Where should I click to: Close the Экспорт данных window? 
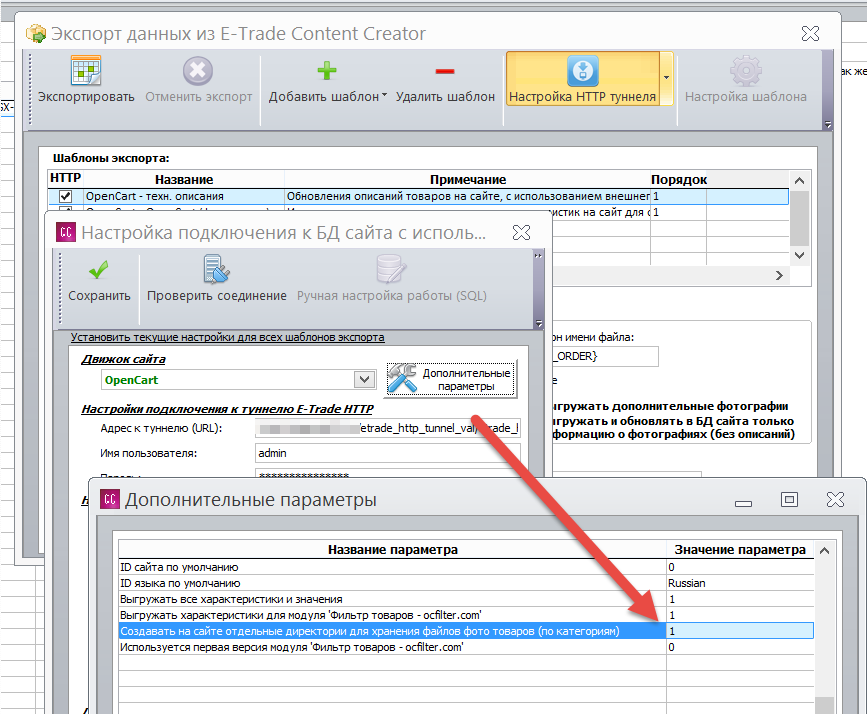pos(811,34)
